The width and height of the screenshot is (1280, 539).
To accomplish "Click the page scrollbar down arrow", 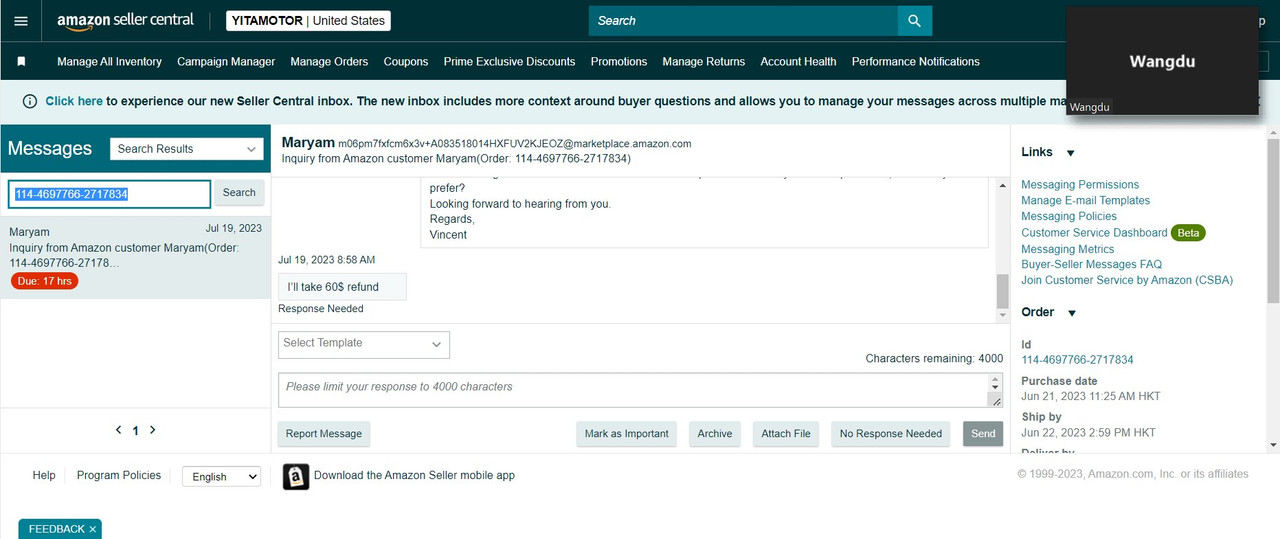I will (1273, 445).
